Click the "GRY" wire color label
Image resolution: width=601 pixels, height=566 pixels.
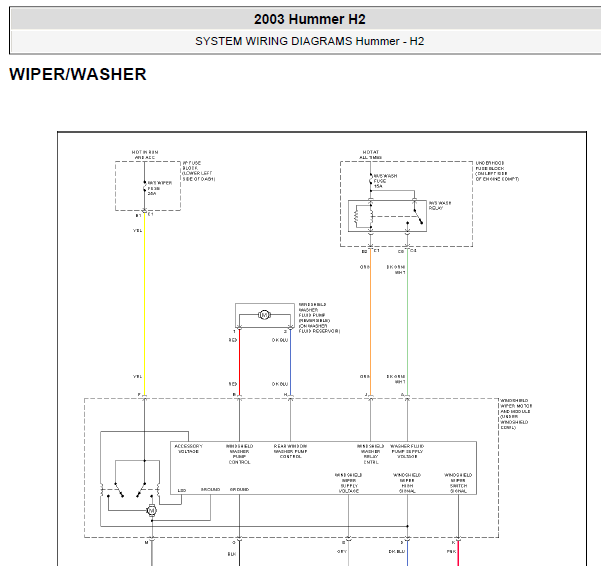click(342, 551)
